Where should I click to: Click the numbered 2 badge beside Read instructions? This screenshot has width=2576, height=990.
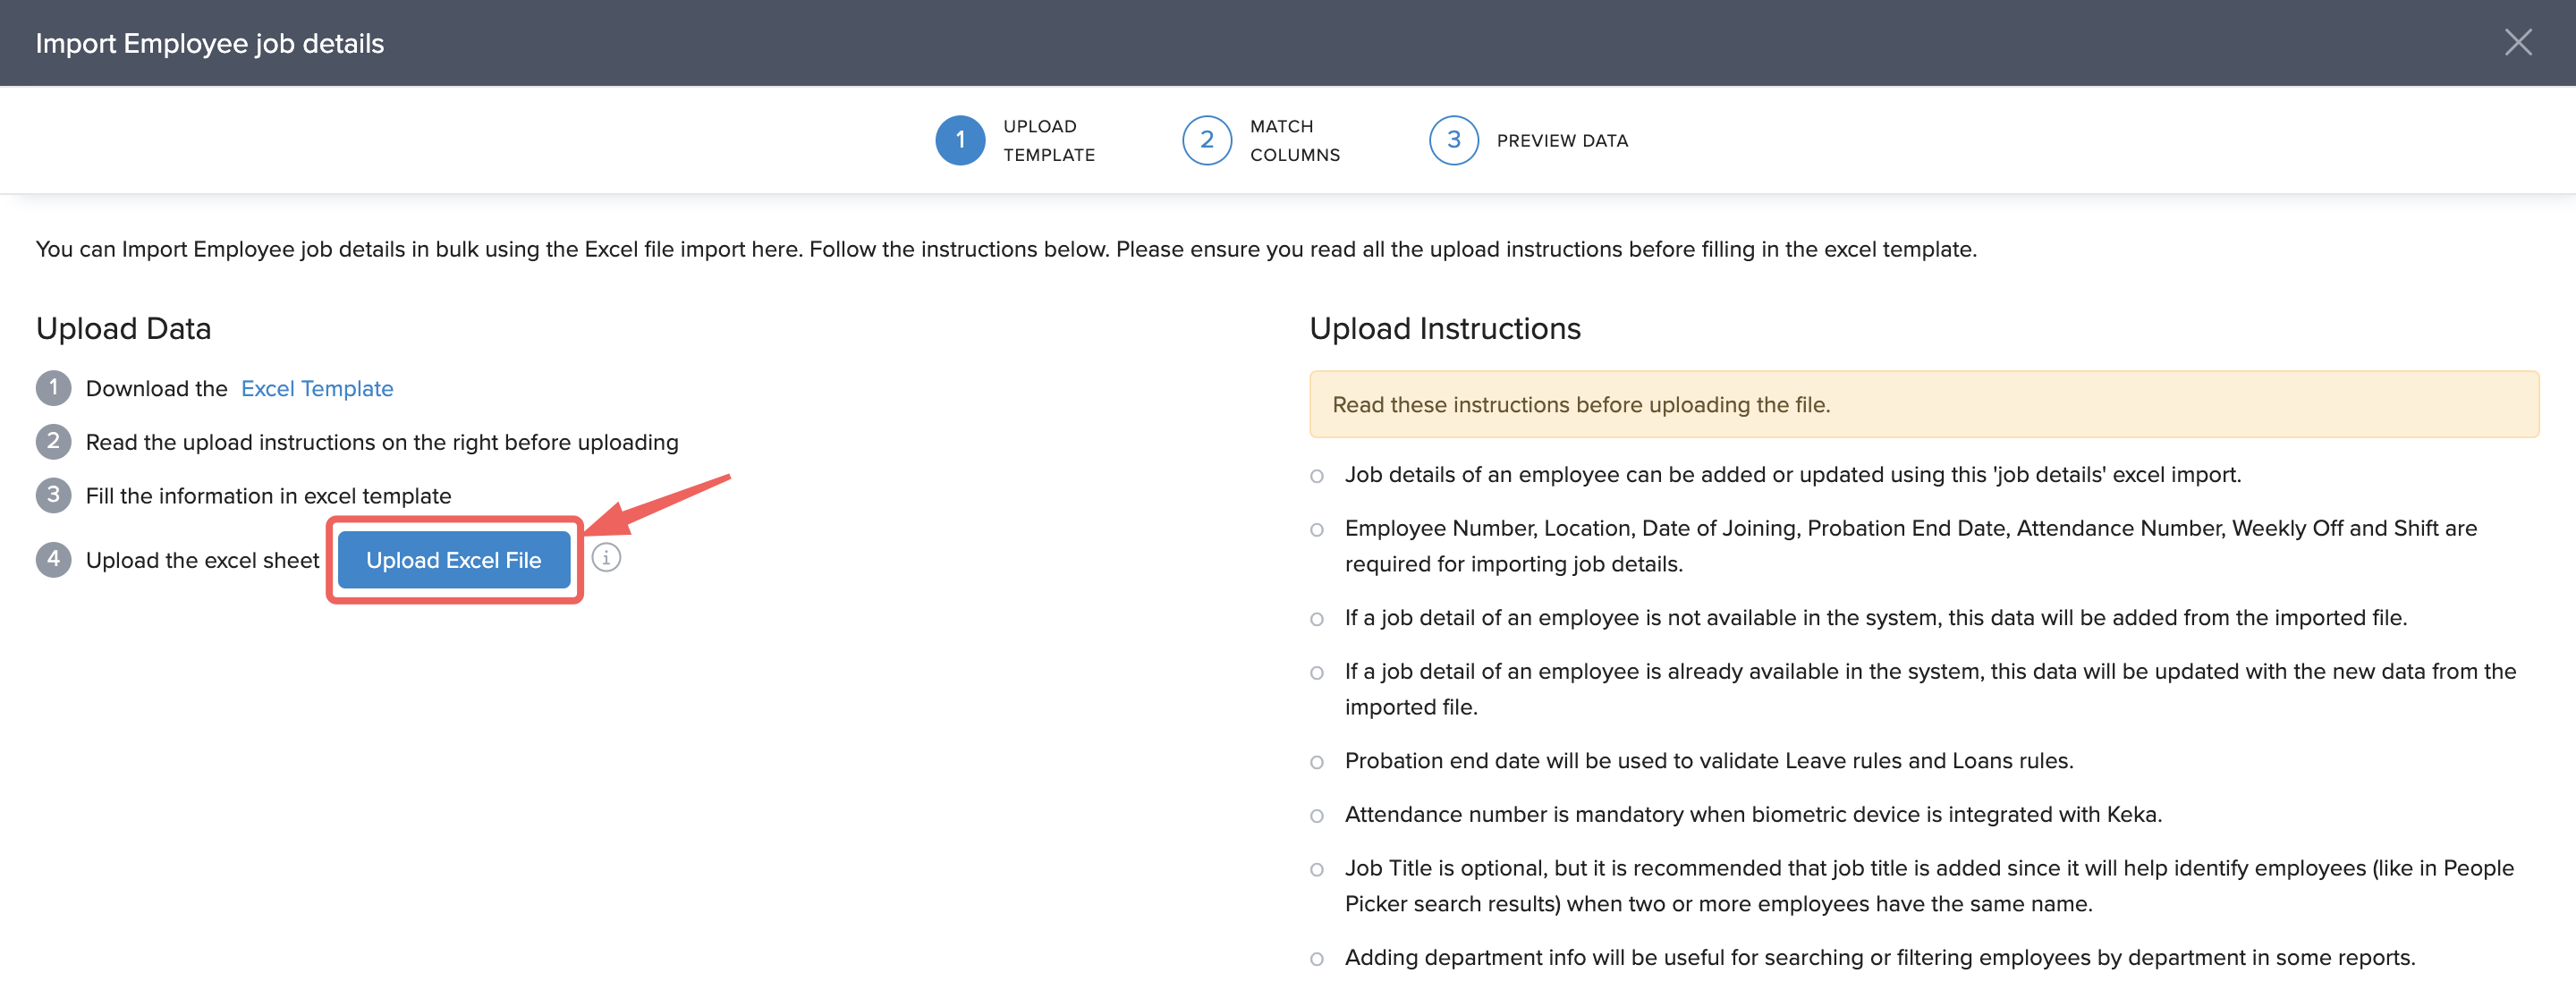pyautogui.click(x=53, y=442)
